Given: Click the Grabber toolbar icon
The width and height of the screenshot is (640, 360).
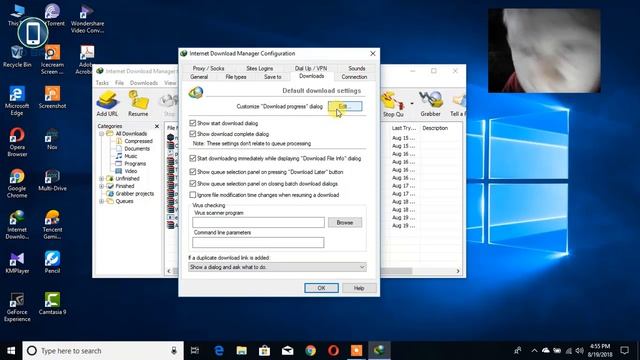Looking at the screenshot, I should [430, 104].
